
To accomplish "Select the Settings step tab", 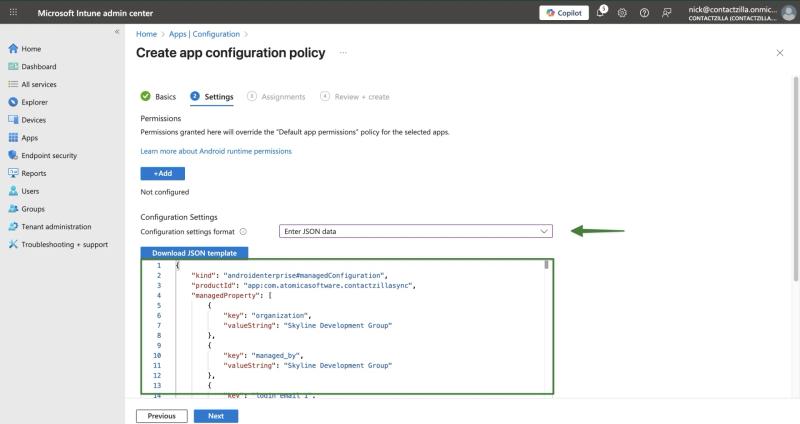I will pos(212,96).
